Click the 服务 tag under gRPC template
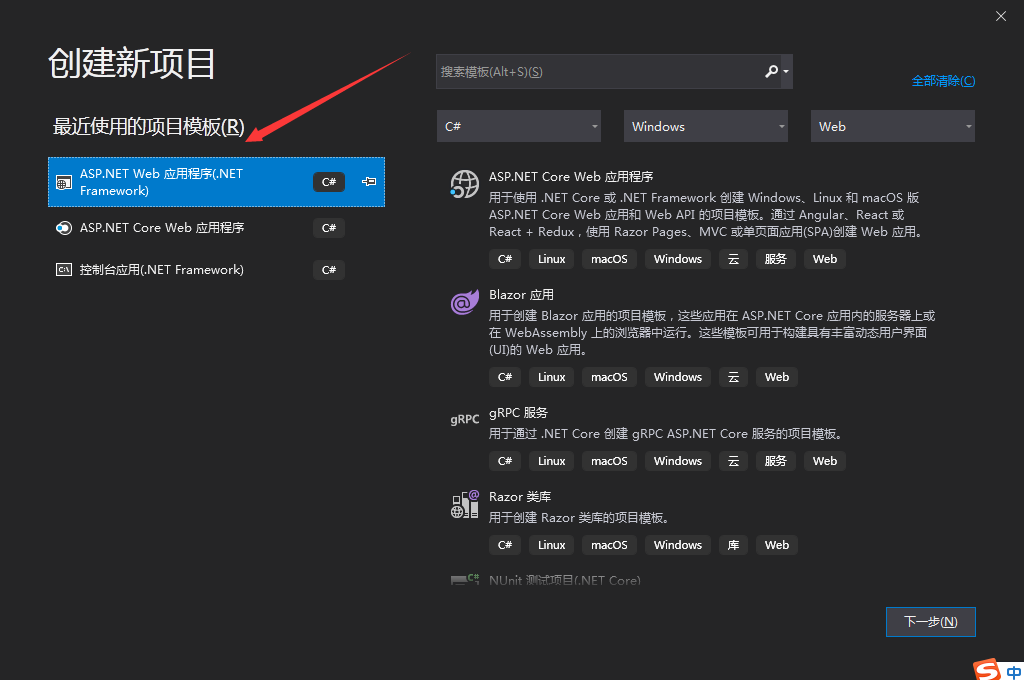The width and height of the screenshot is (1024, 680). coord(775,461)
